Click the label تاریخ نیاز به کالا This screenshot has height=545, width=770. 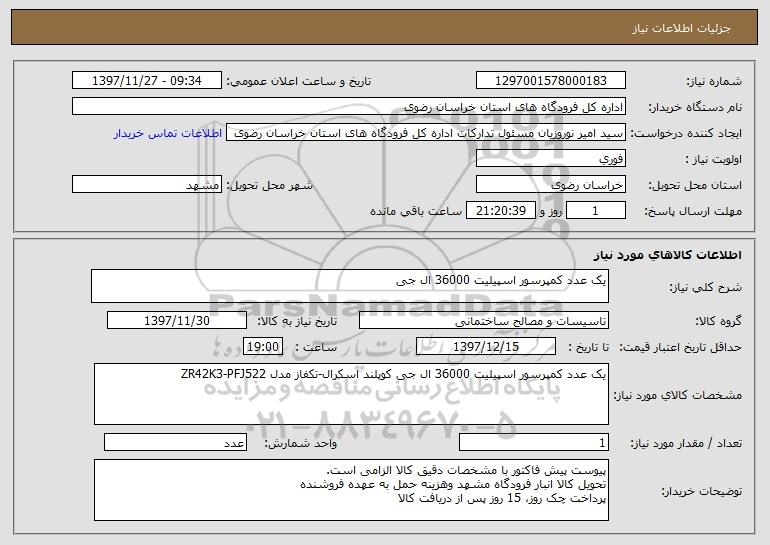pos(297,321)
